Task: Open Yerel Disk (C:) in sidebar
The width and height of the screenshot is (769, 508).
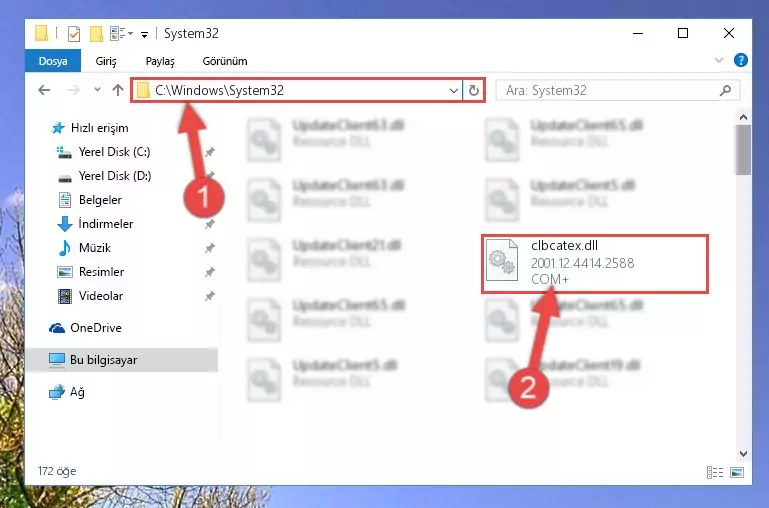Action: click(114, 152)
